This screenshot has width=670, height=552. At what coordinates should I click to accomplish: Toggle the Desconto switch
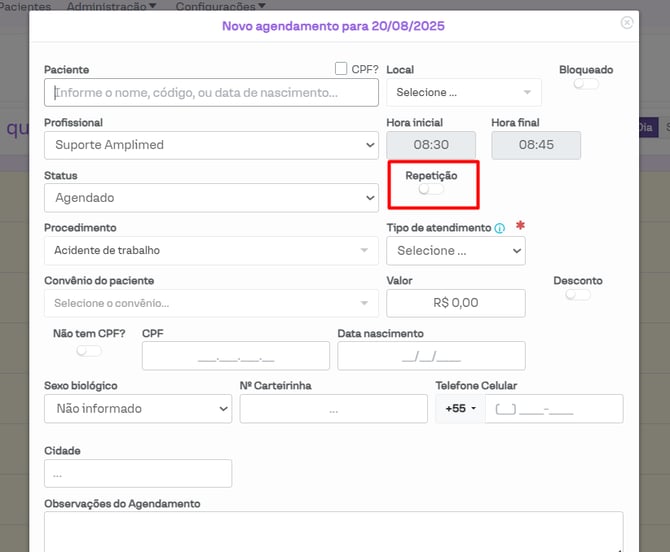click(577, 295)
